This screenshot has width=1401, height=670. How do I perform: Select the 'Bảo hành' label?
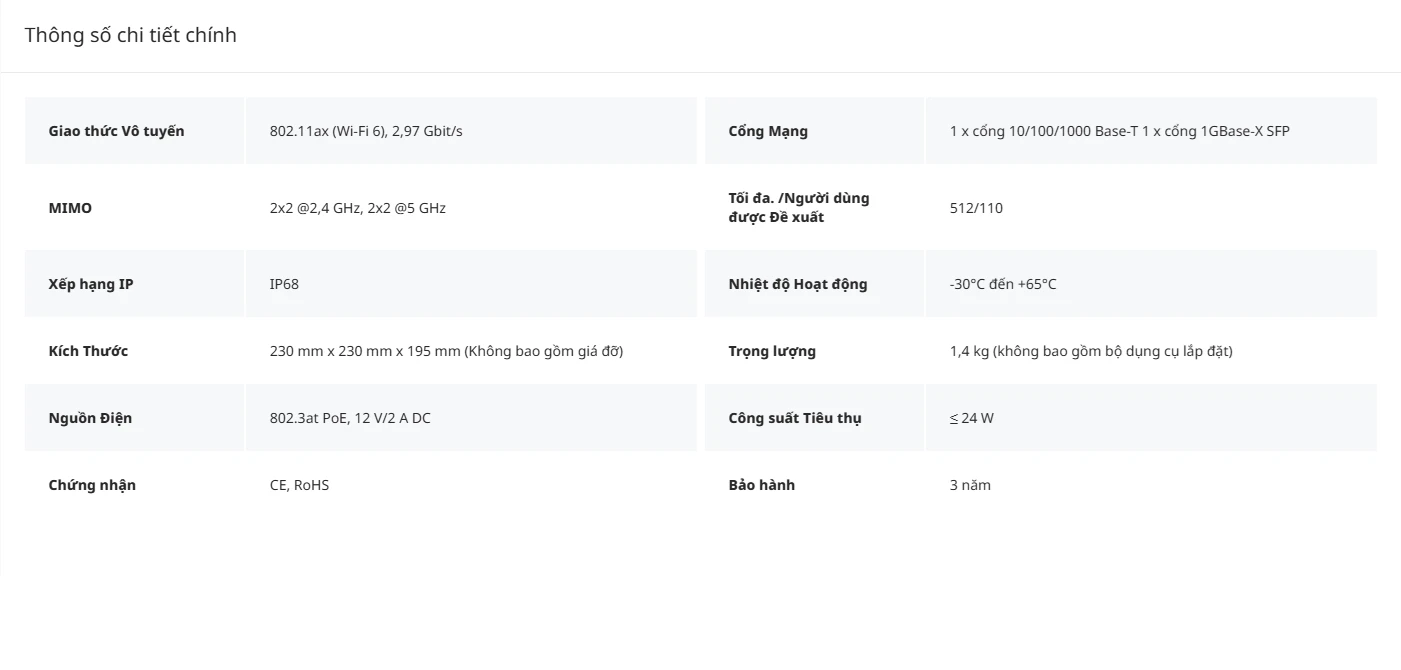tap(762, 485)
